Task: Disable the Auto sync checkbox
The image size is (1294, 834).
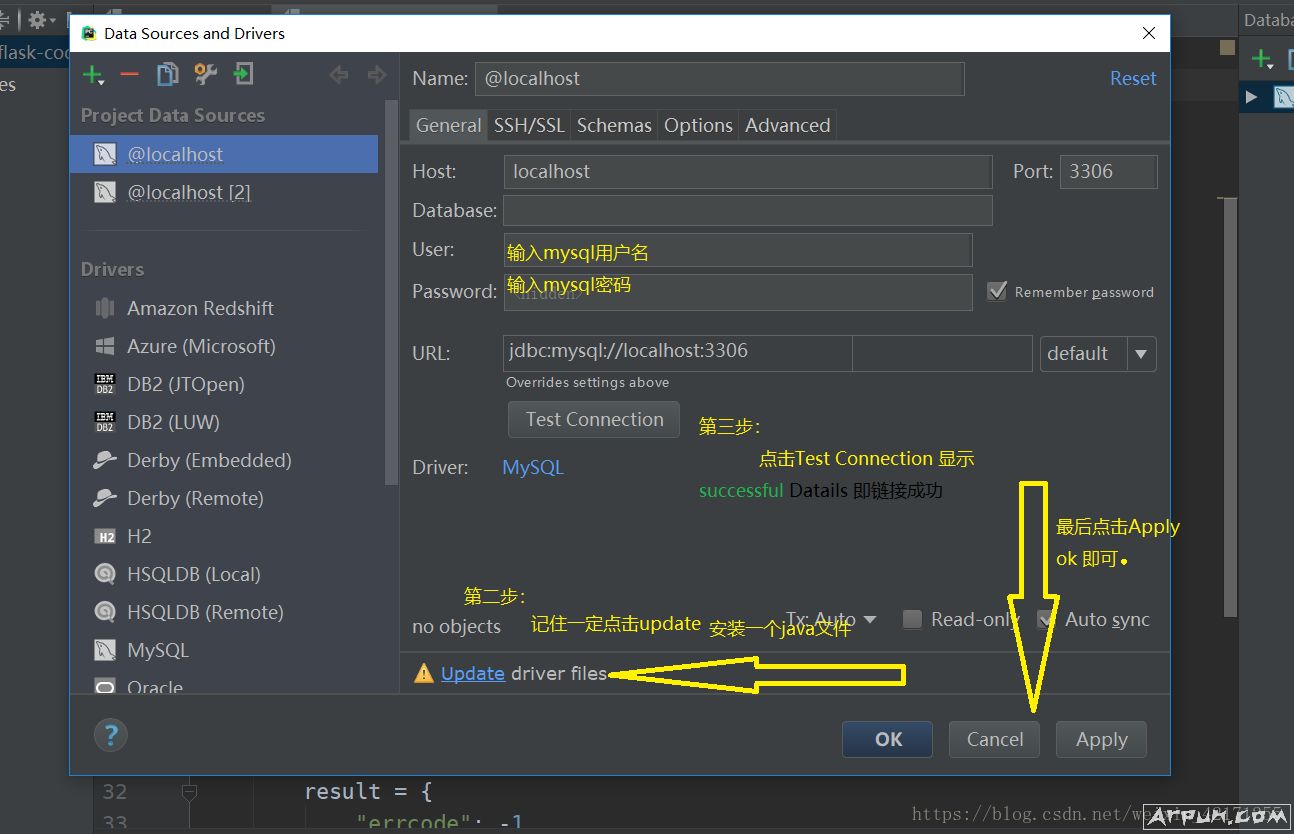Action: (x=1046, y=618)
